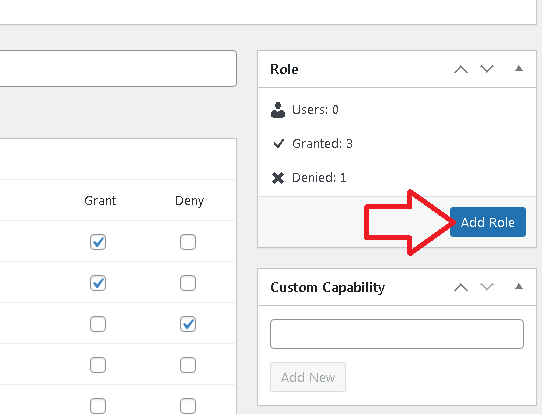Screen dimensions: 542x414
Task: Move the Custom Capability panel down
Action: click(487, 287)
